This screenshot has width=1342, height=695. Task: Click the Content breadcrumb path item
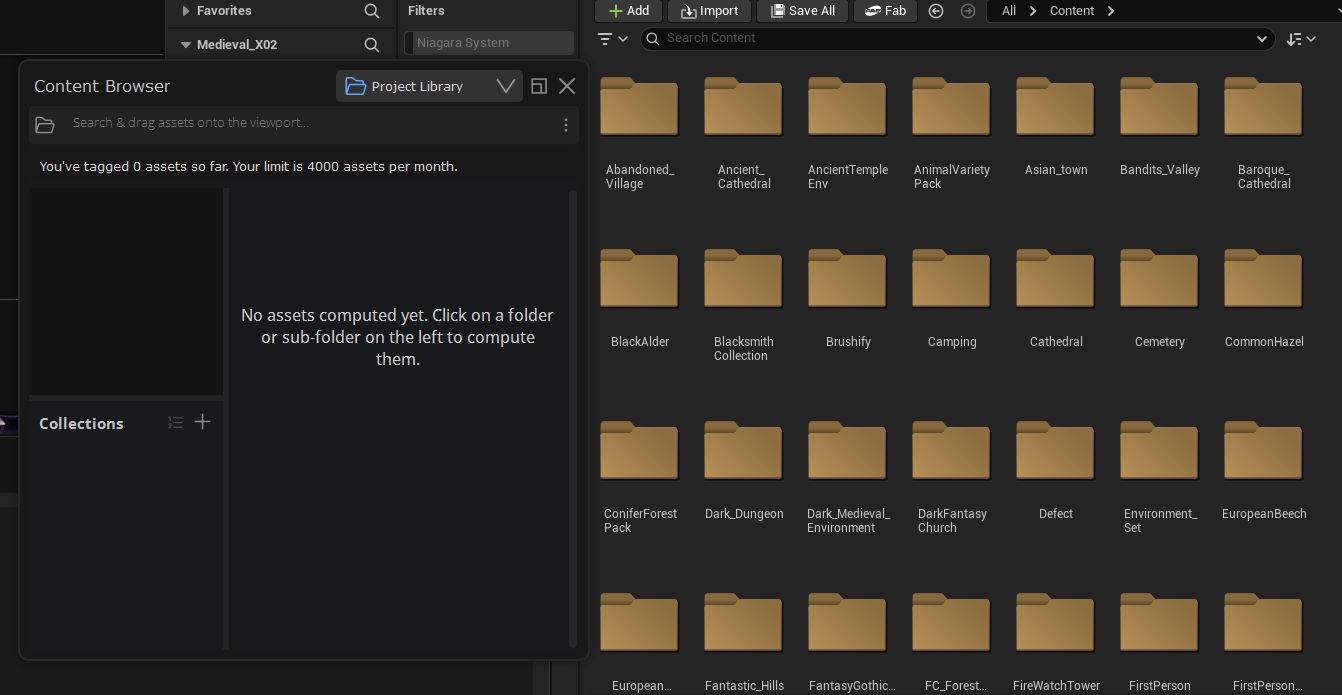(1071, 11)
